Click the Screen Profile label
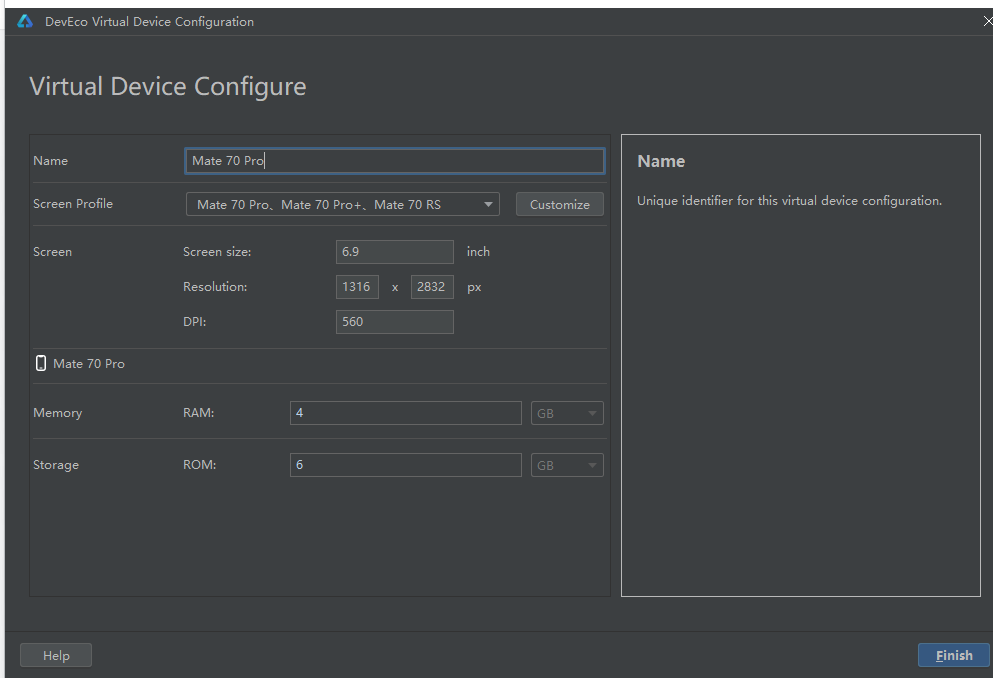The width and height of the screenshot is (993, 678). (73, 204)
